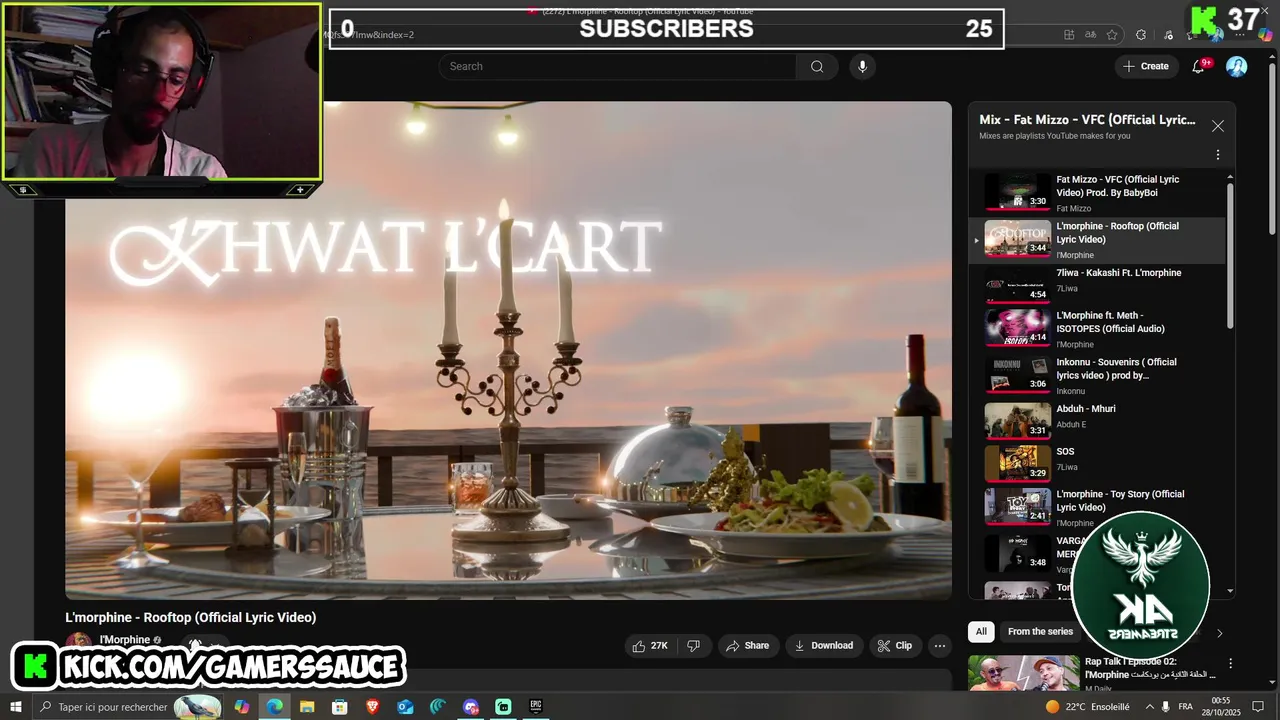The image size is (1280, 720).
Task: Play SOS by 7Liwa in the playlist
Action: pos(1096,463)
